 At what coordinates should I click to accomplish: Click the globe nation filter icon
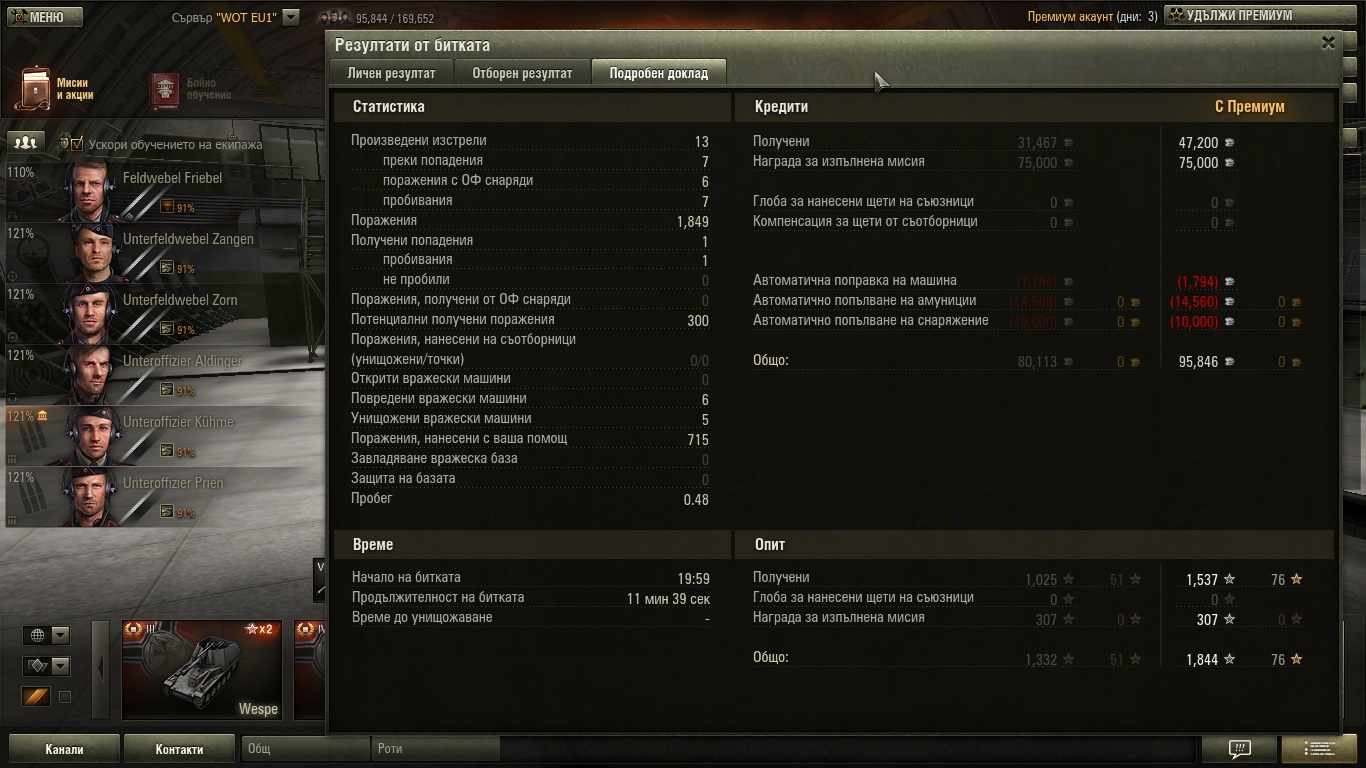(x=37, y=635)
